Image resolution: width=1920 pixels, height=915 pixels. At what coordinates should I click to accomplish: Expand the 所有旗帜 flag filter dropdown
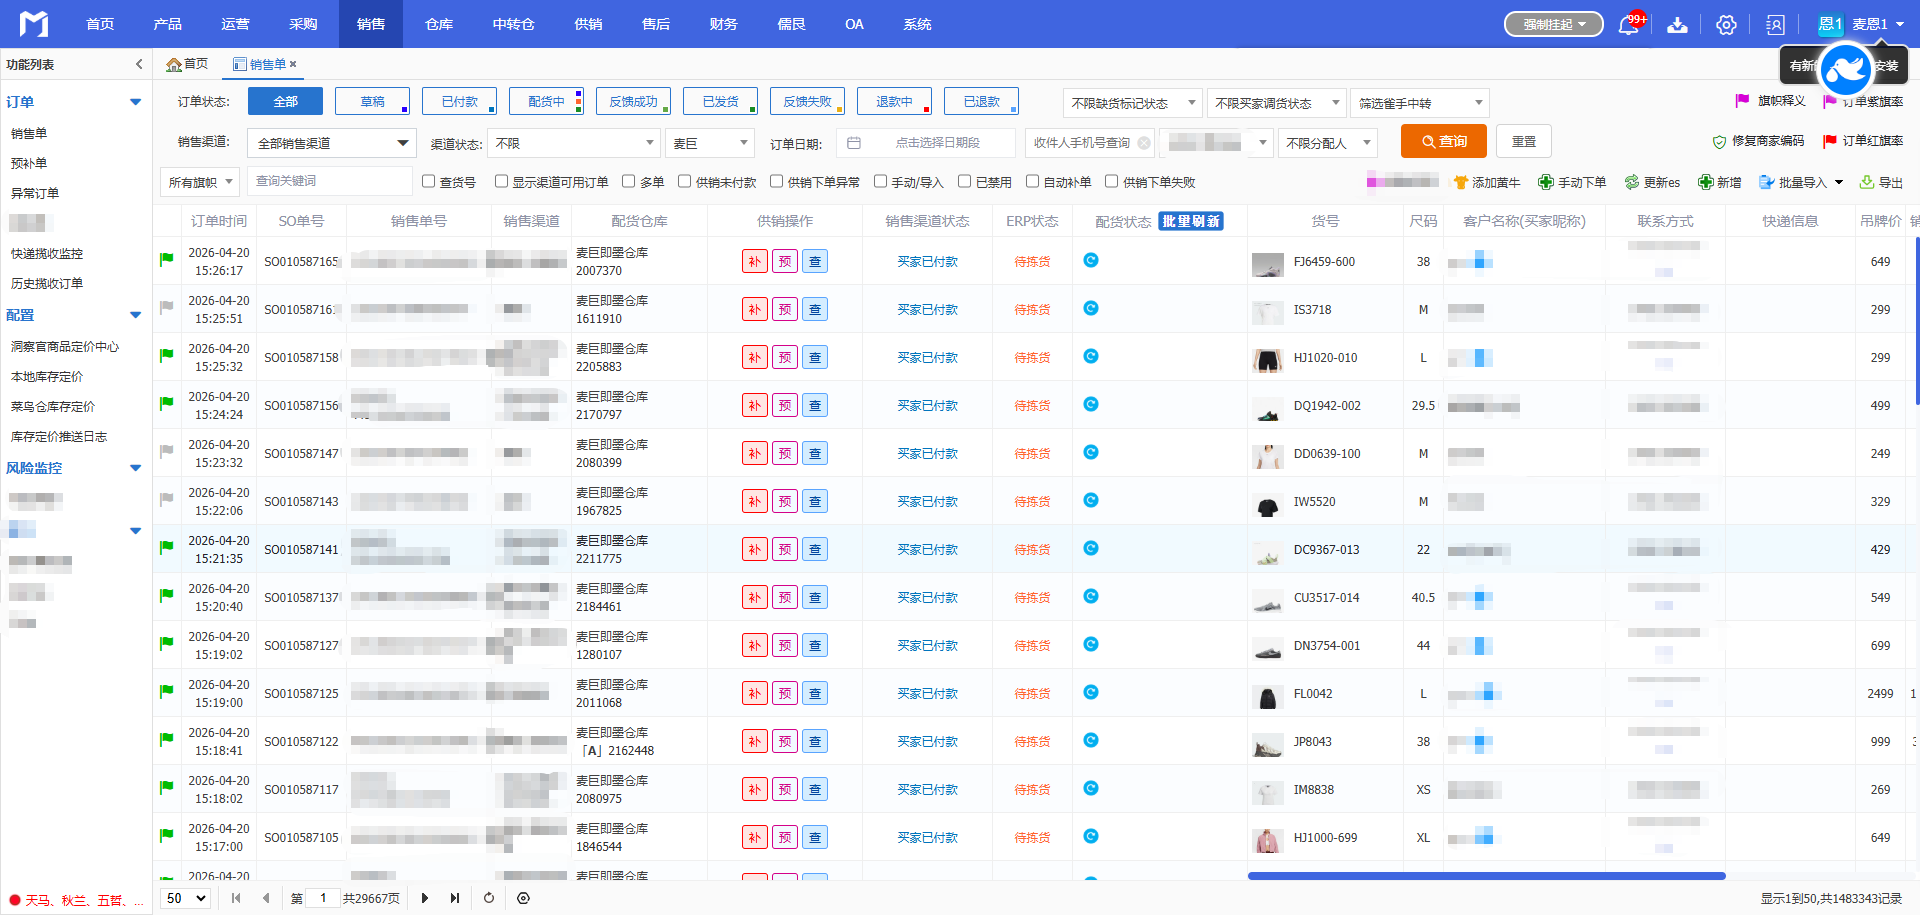click(x=200, y=182)
